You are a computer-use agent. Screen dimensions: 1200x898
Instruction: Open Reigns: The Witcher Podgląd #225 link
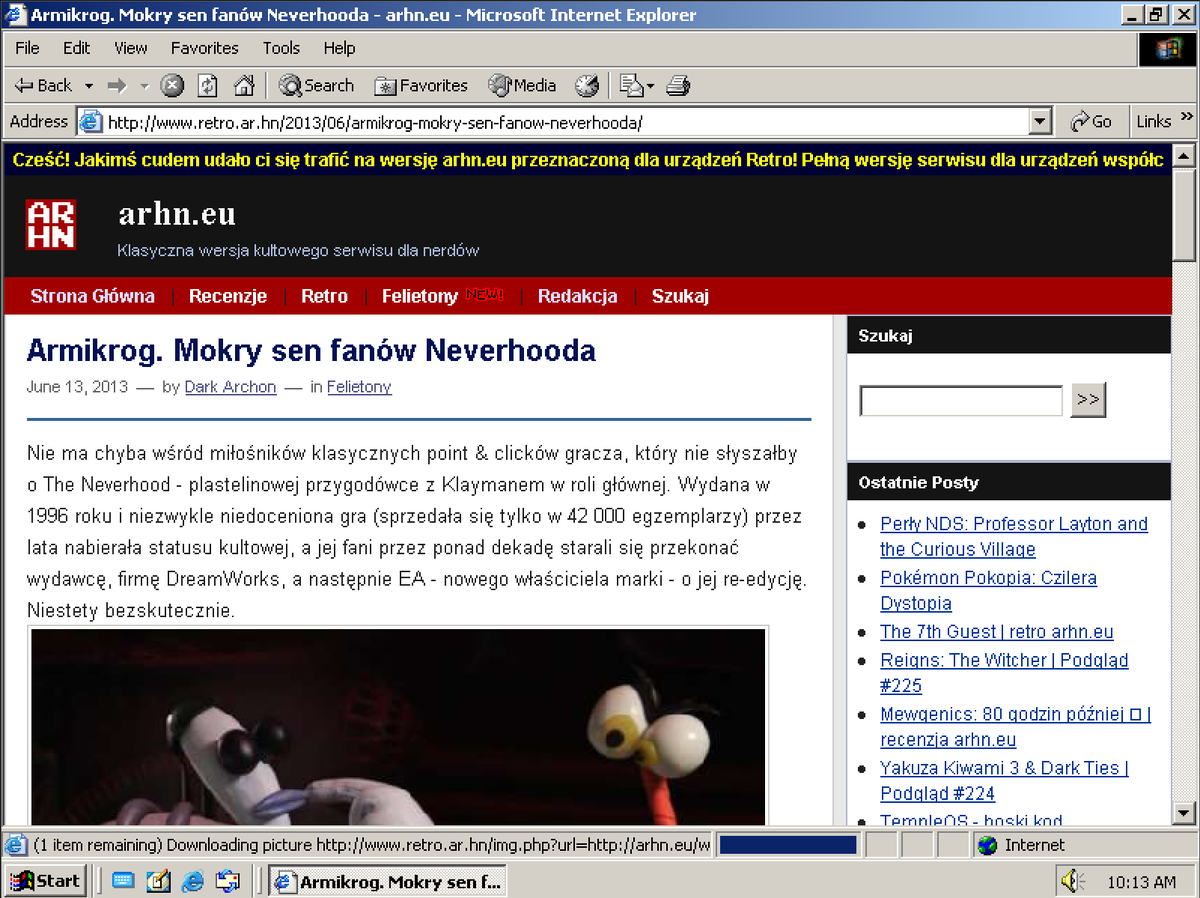coord(1004,673)
